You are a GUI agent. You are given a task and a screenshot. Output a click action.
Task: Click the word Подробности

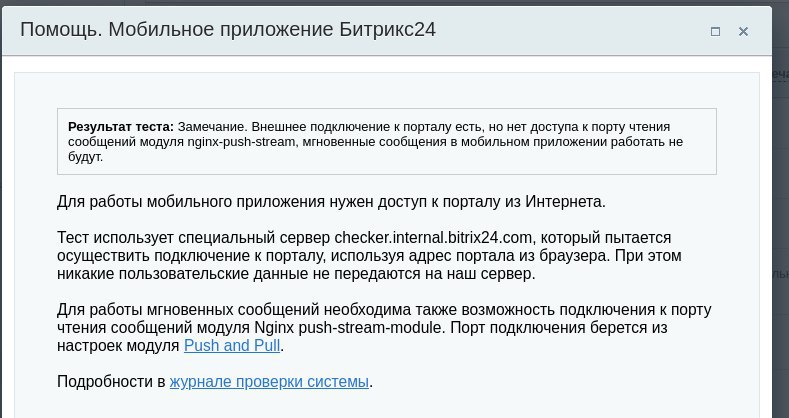[x=104, y=382]
